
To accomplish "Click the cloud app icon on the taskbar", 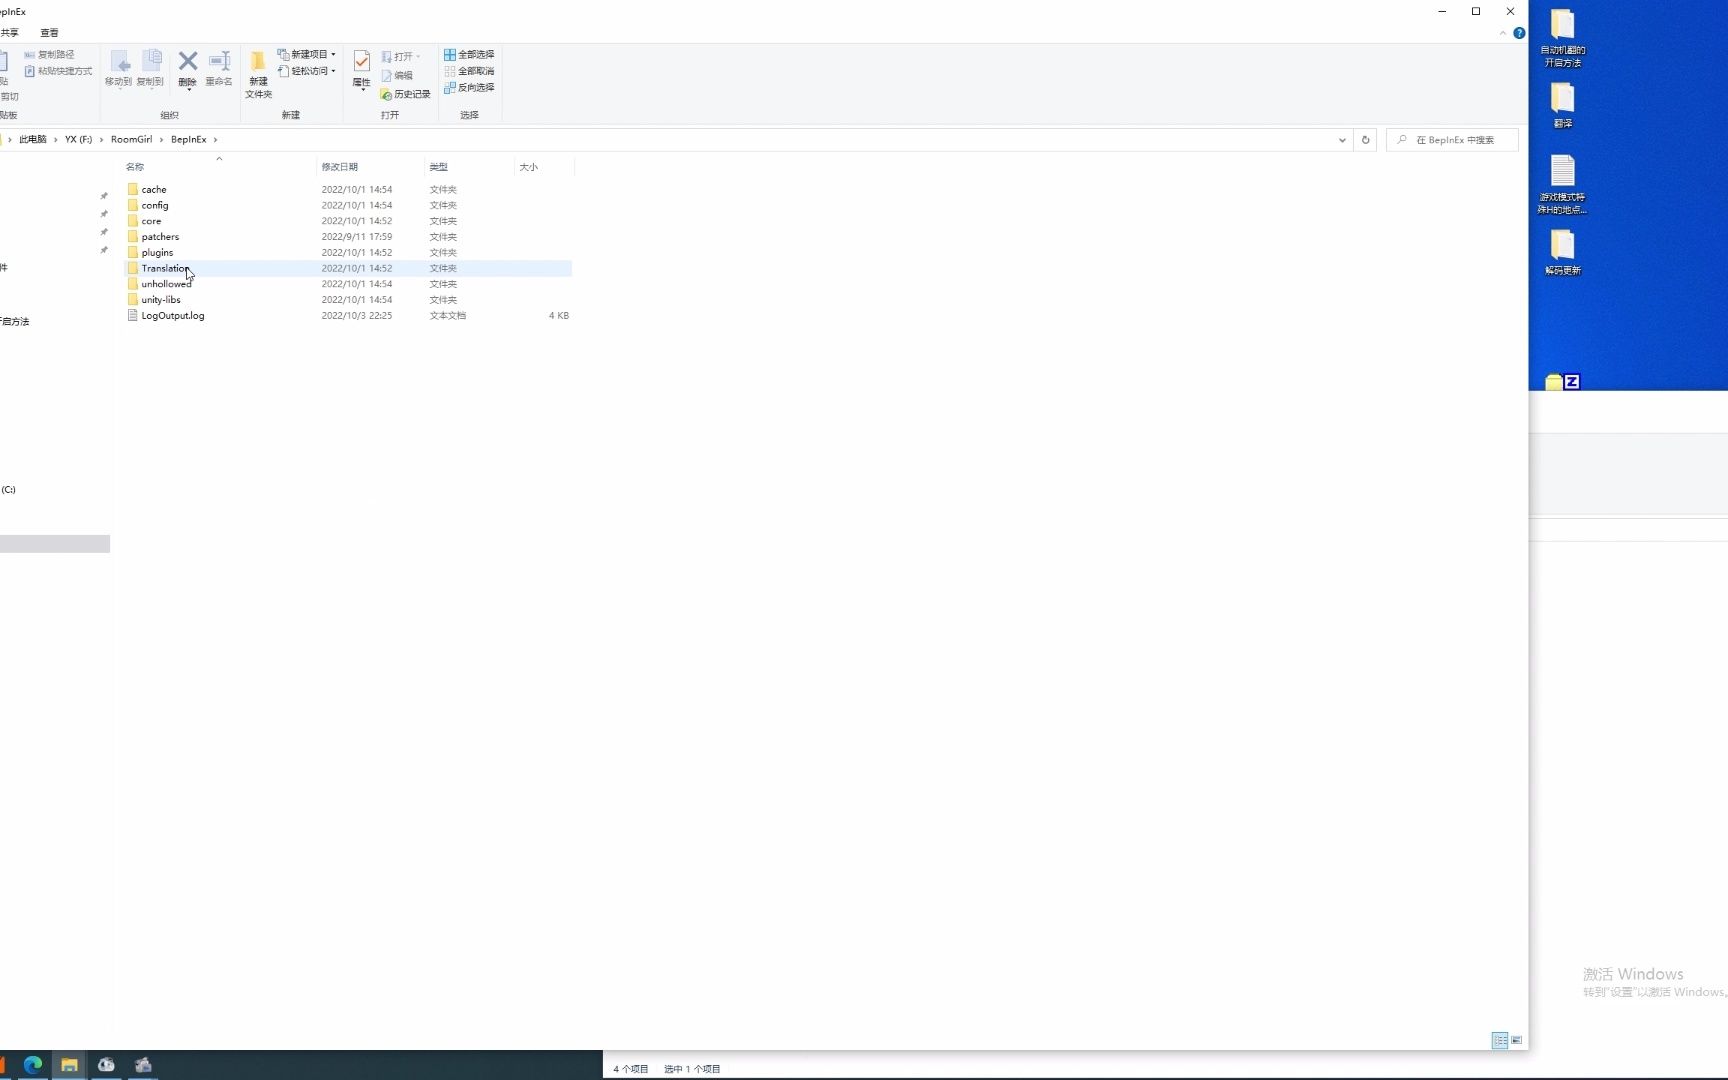I will coord(106,1065).
